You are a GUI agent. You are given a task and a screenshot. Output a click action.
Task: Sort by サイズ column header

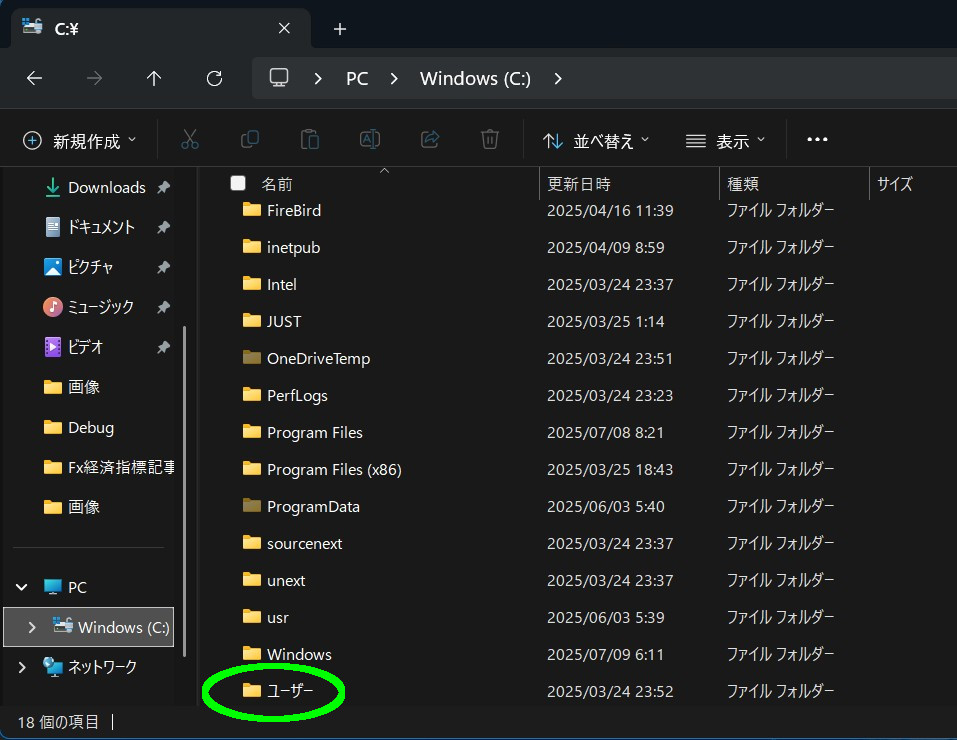coord(895,184)
